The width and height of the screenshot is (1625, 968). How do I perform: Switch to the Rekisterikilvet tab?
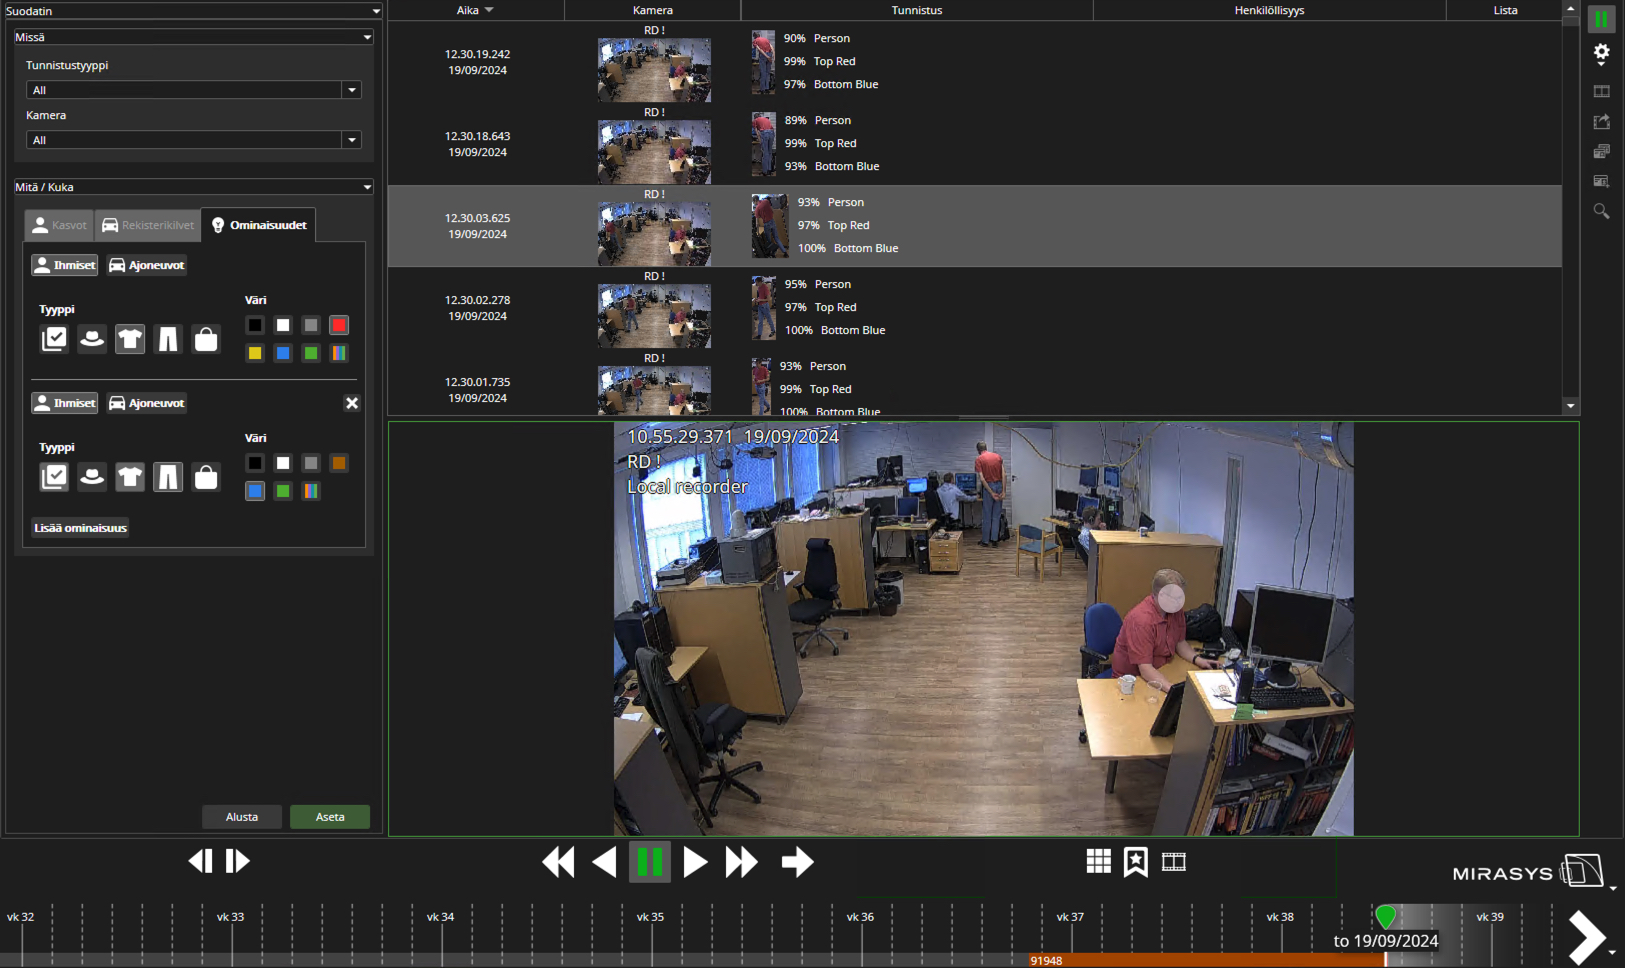[x=148, y=225]
